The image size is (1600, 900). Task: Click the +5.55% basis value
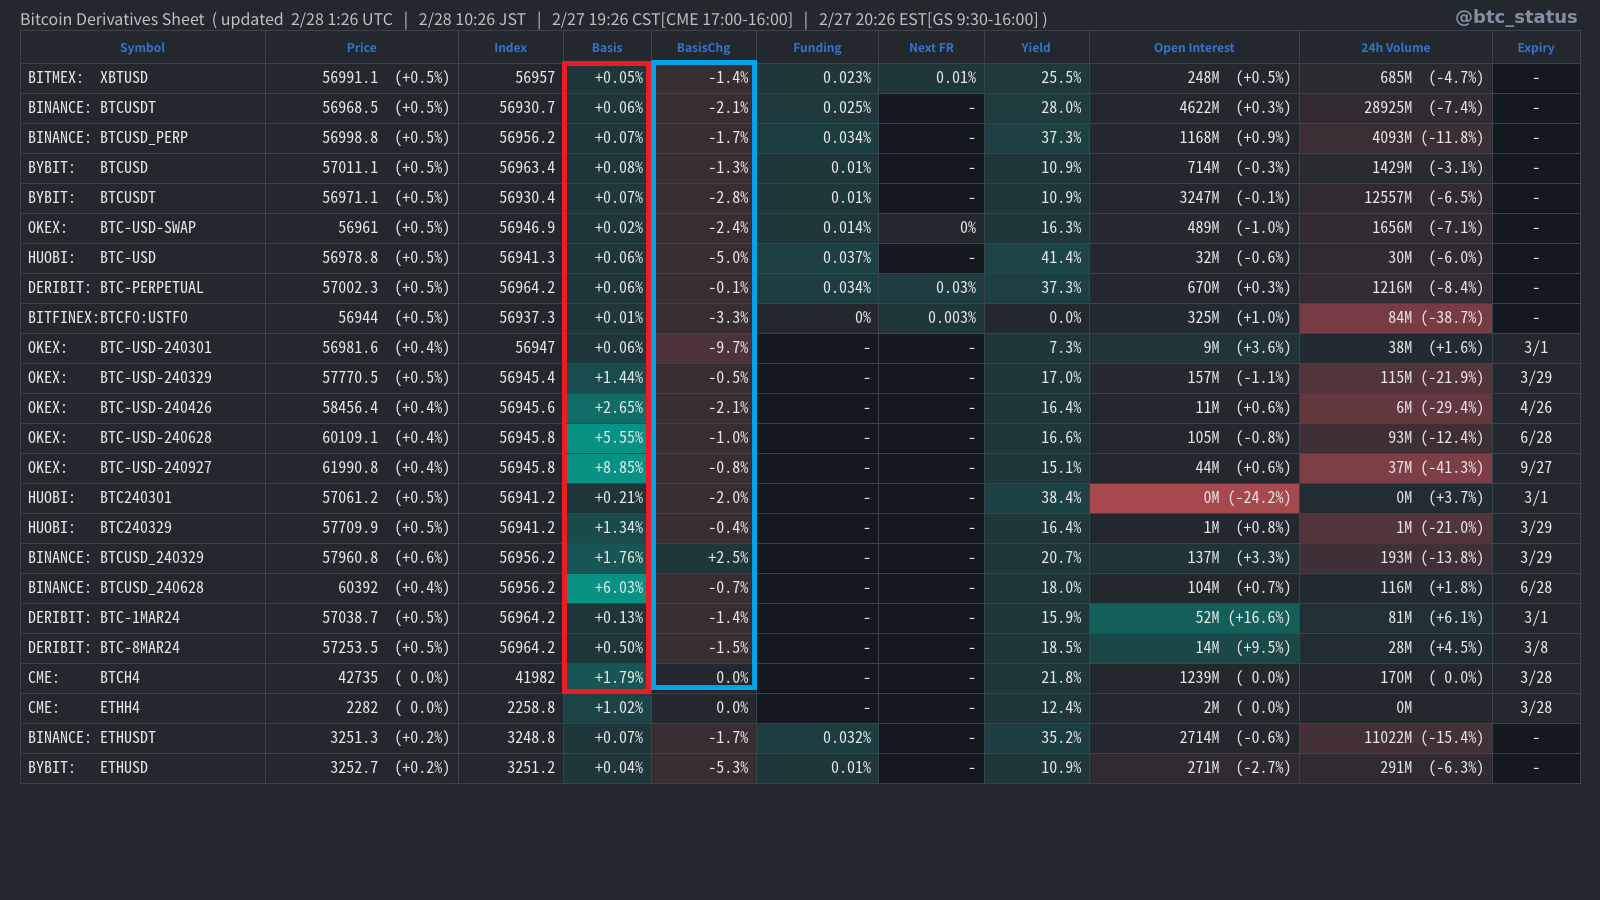pos(619,438)
